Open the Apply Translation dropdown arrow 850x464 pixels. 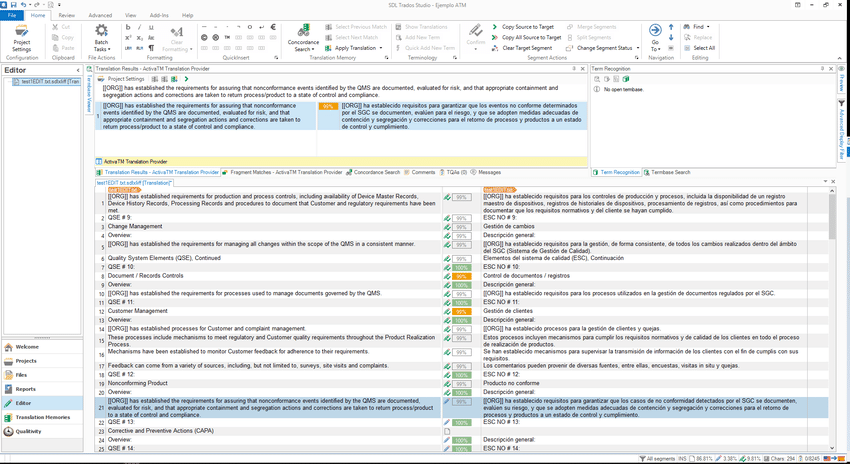pos(381,48)
